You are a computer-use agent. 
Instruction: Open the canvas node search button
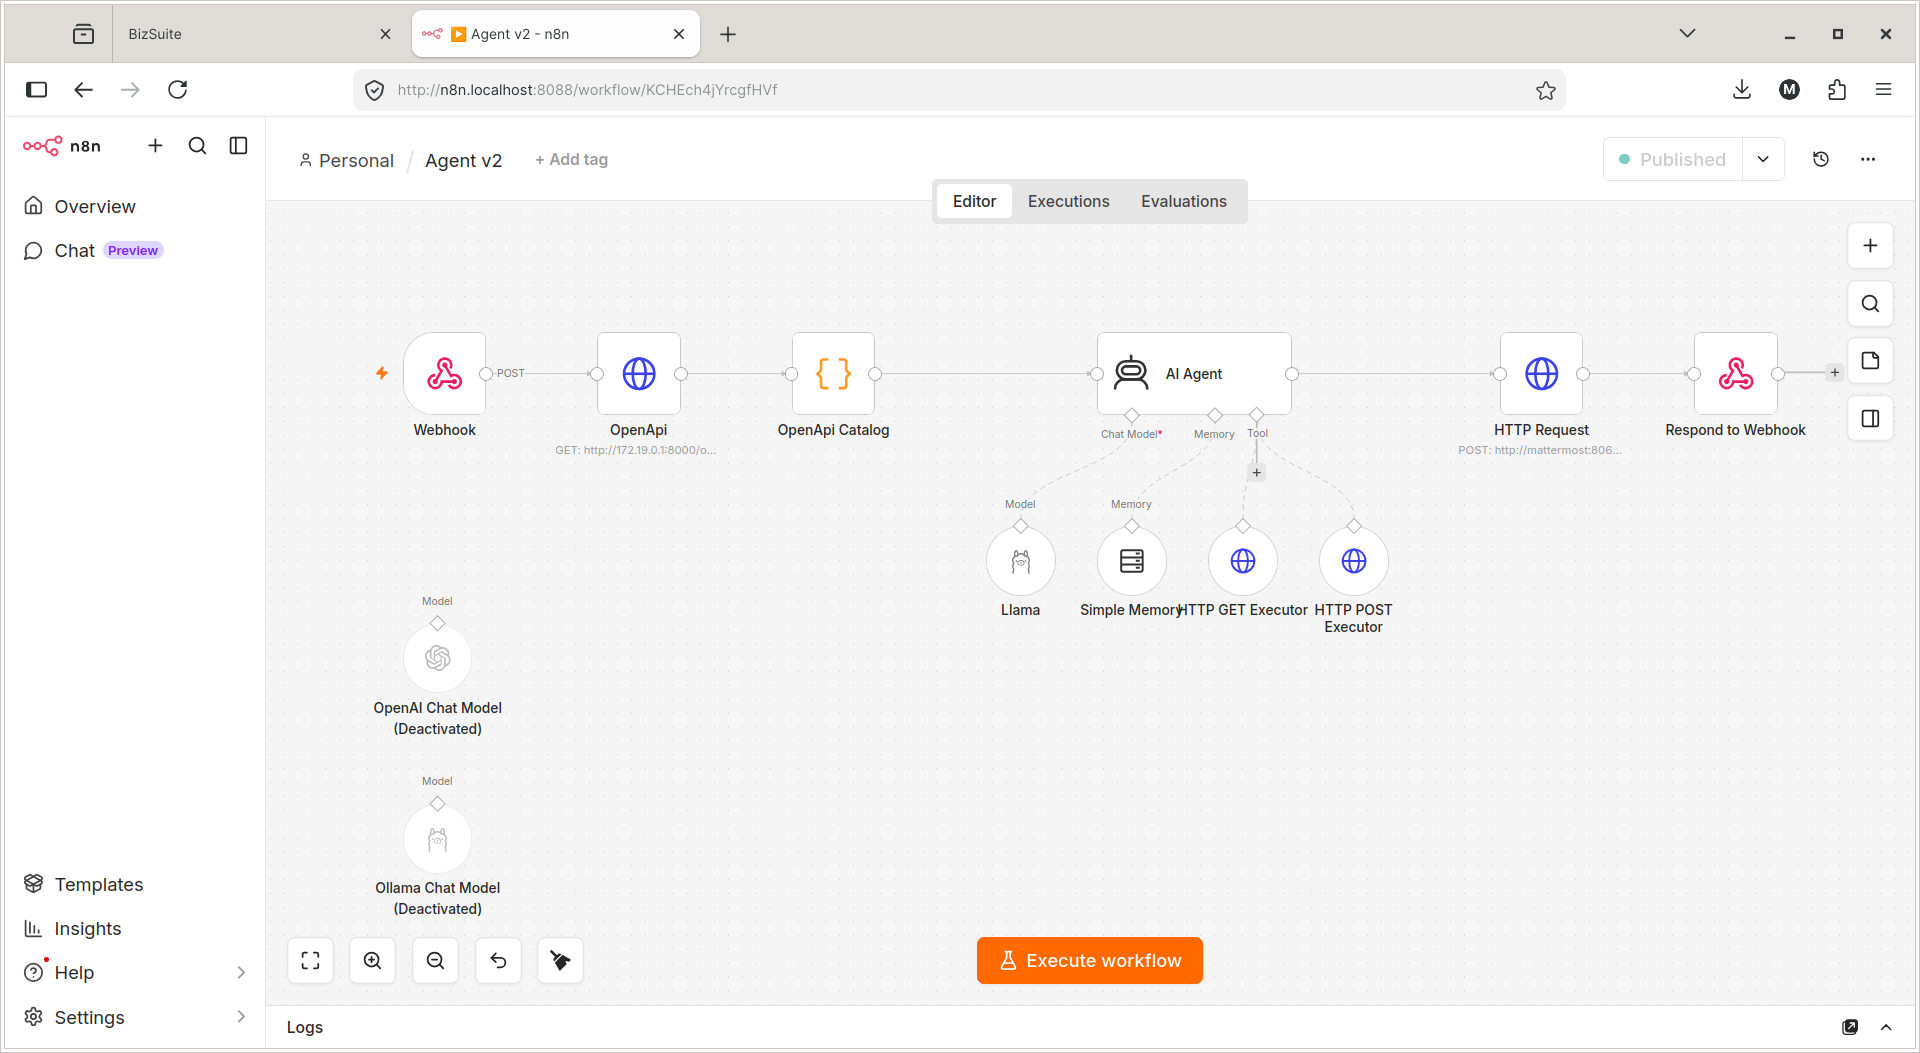1870,304
